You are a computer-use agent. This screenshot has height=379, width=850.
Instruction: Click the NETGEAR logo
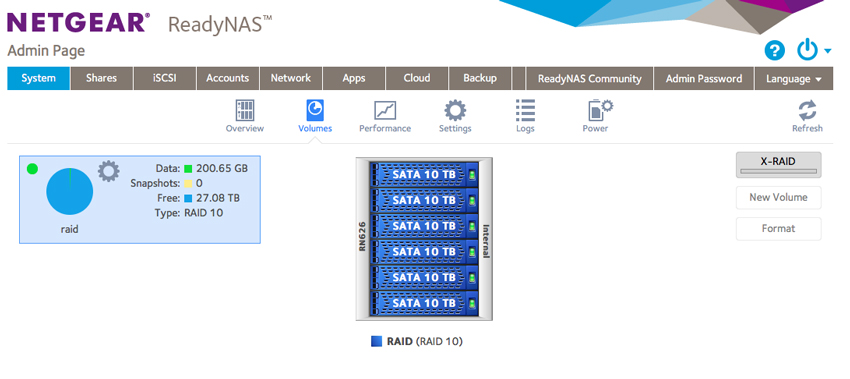click(x=79, y=23)
